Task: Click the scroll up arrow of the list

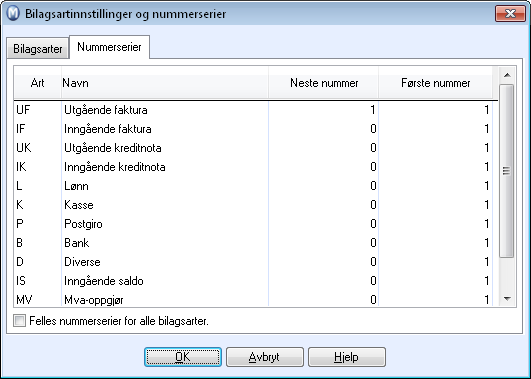Action: tap(507, 75)
